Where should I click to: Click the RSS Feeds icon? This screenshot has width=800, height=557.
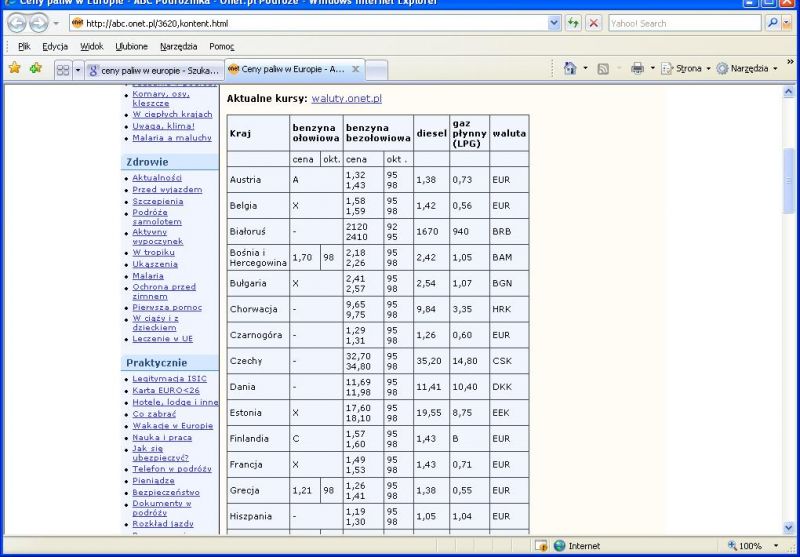603,68
